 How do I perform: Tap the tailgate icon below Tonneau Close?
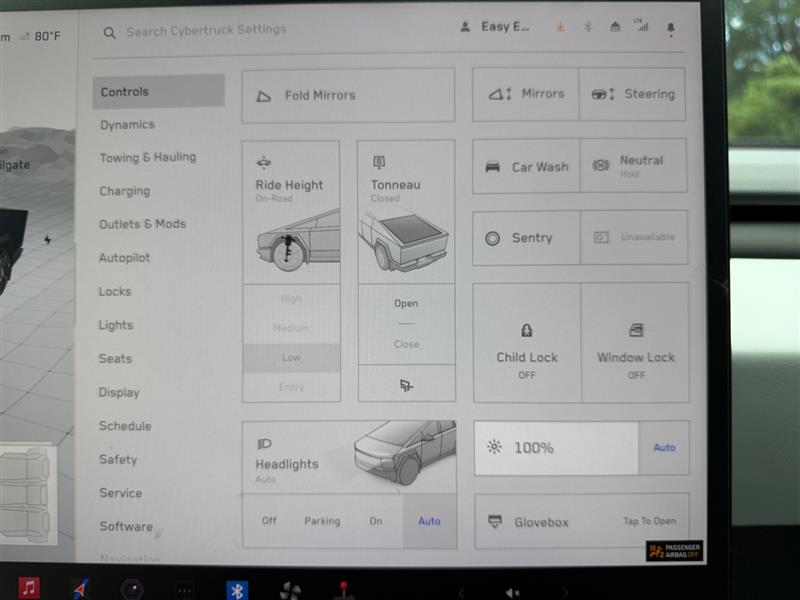[x=407, y=384]
